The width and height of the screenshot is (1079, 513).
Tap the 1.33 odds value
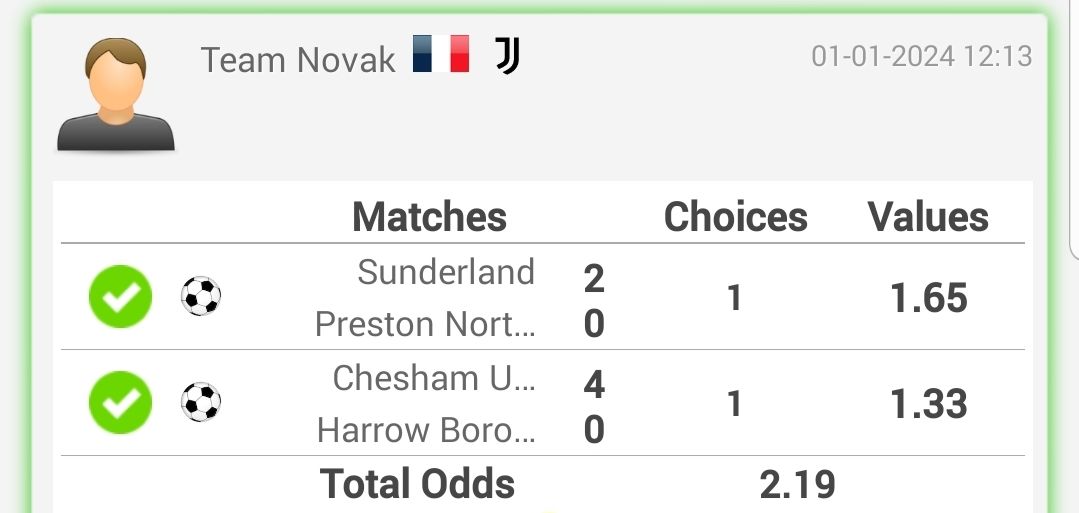tap(929, 404)
